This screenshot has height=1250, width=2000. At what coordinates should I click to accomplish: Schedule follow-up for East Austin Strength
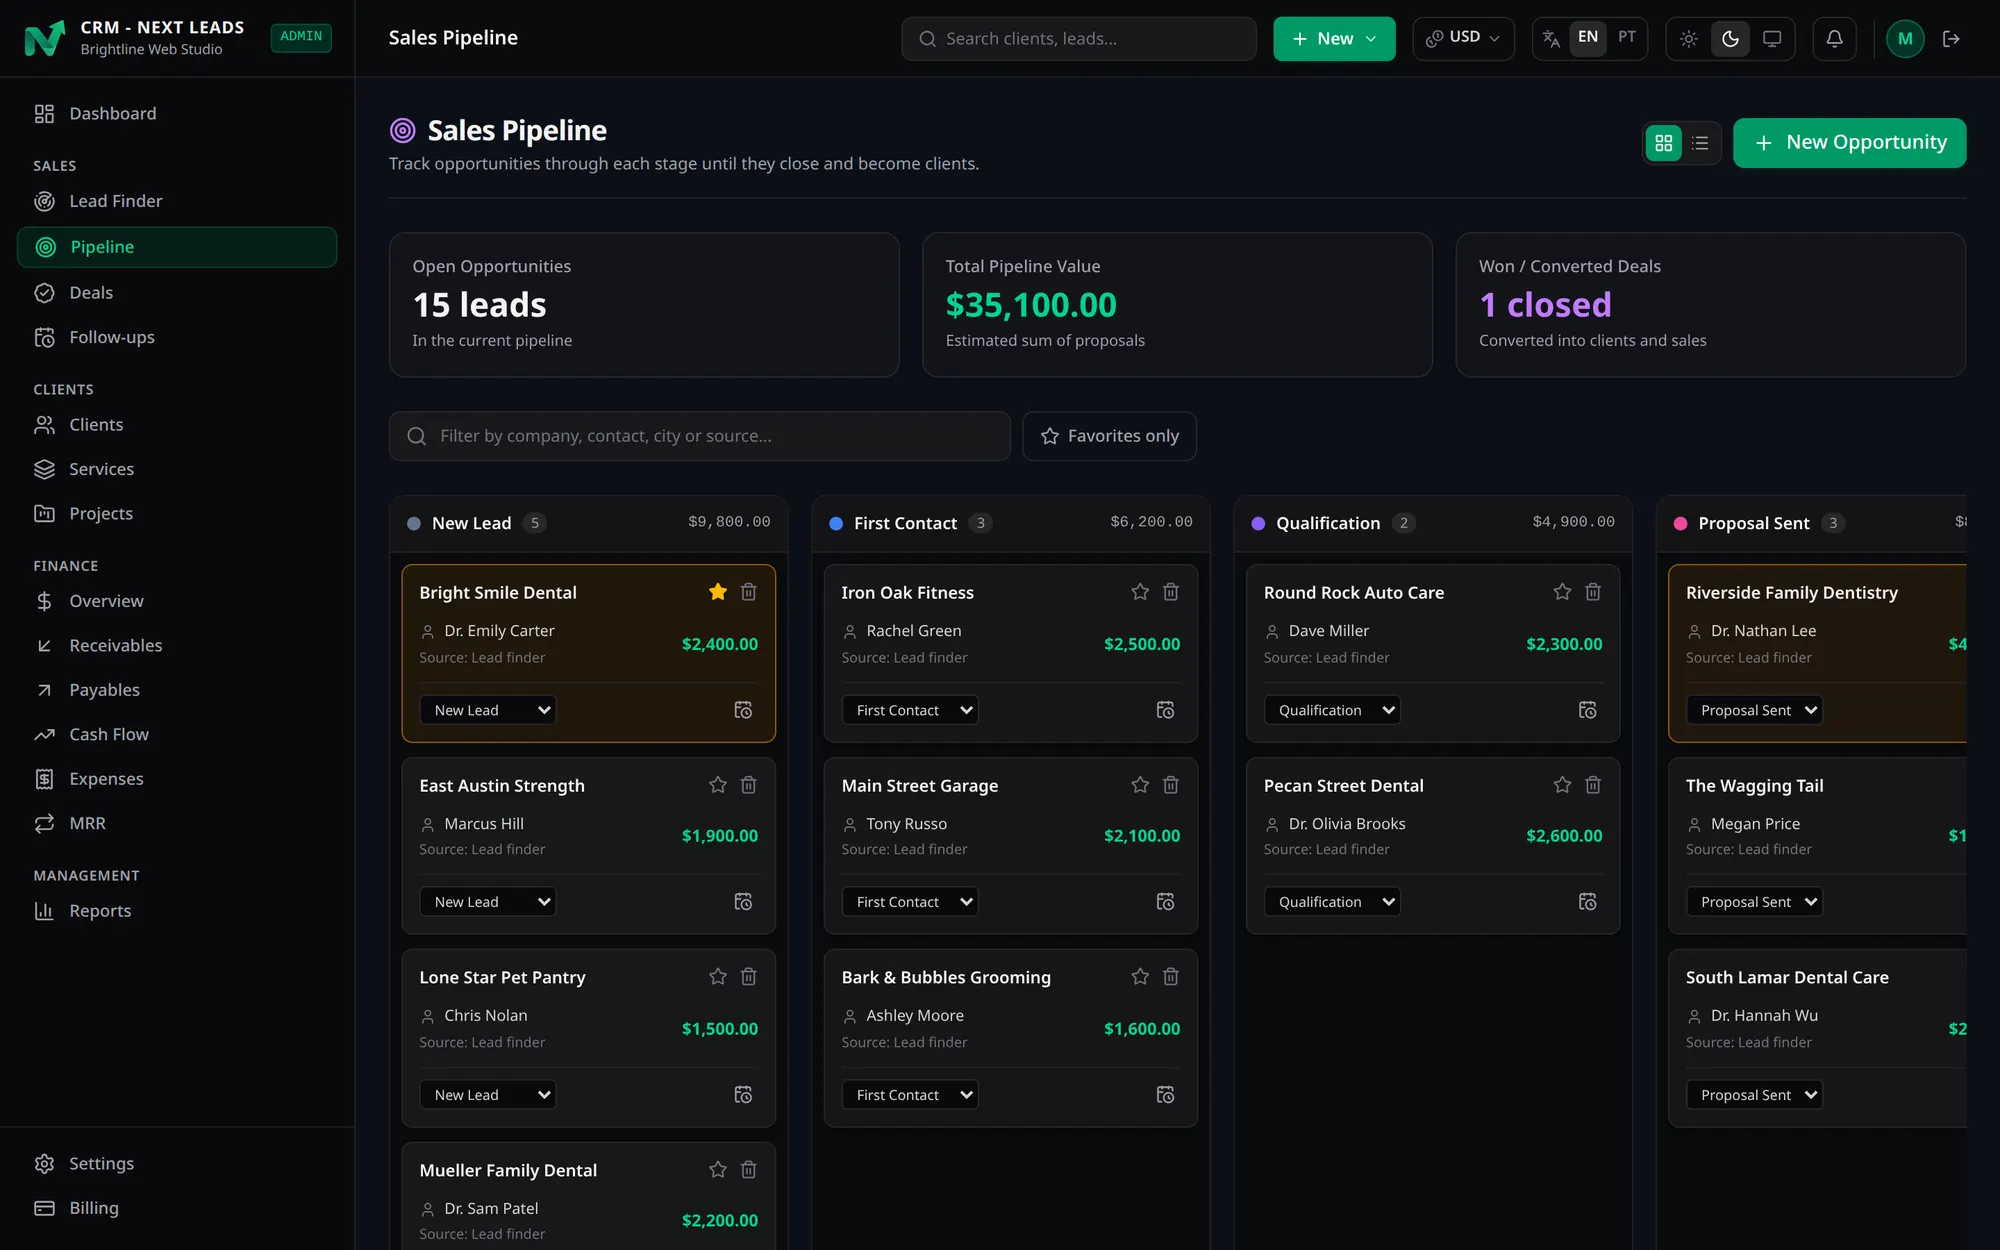pos(743,902)
